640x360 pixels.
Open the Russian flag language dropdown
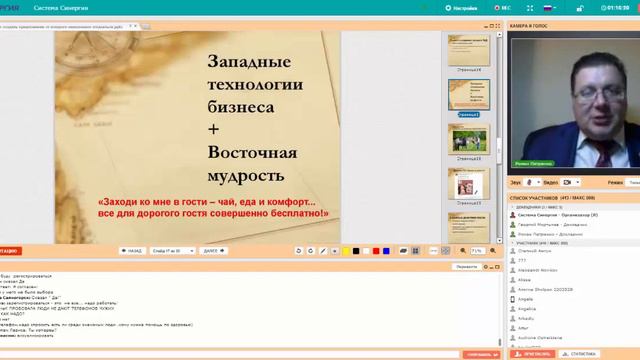pyautogui.click(x=550, y=8)
